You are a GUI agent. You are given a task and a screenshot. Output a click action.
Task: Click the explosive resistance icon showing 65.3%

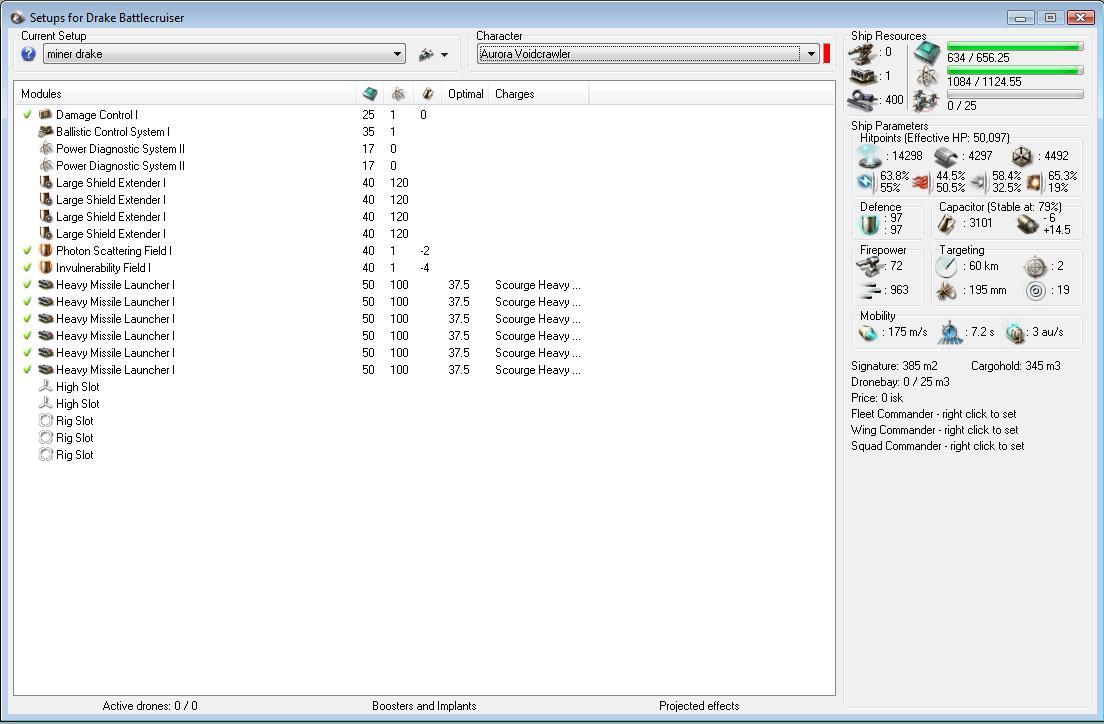click(1034, 182)
